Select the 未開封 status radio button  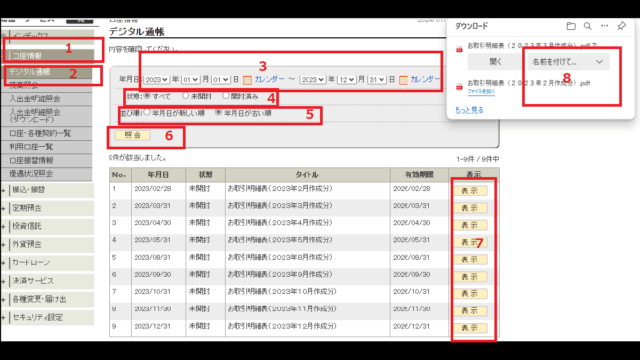pyautogui.click(x=185, y=96)
